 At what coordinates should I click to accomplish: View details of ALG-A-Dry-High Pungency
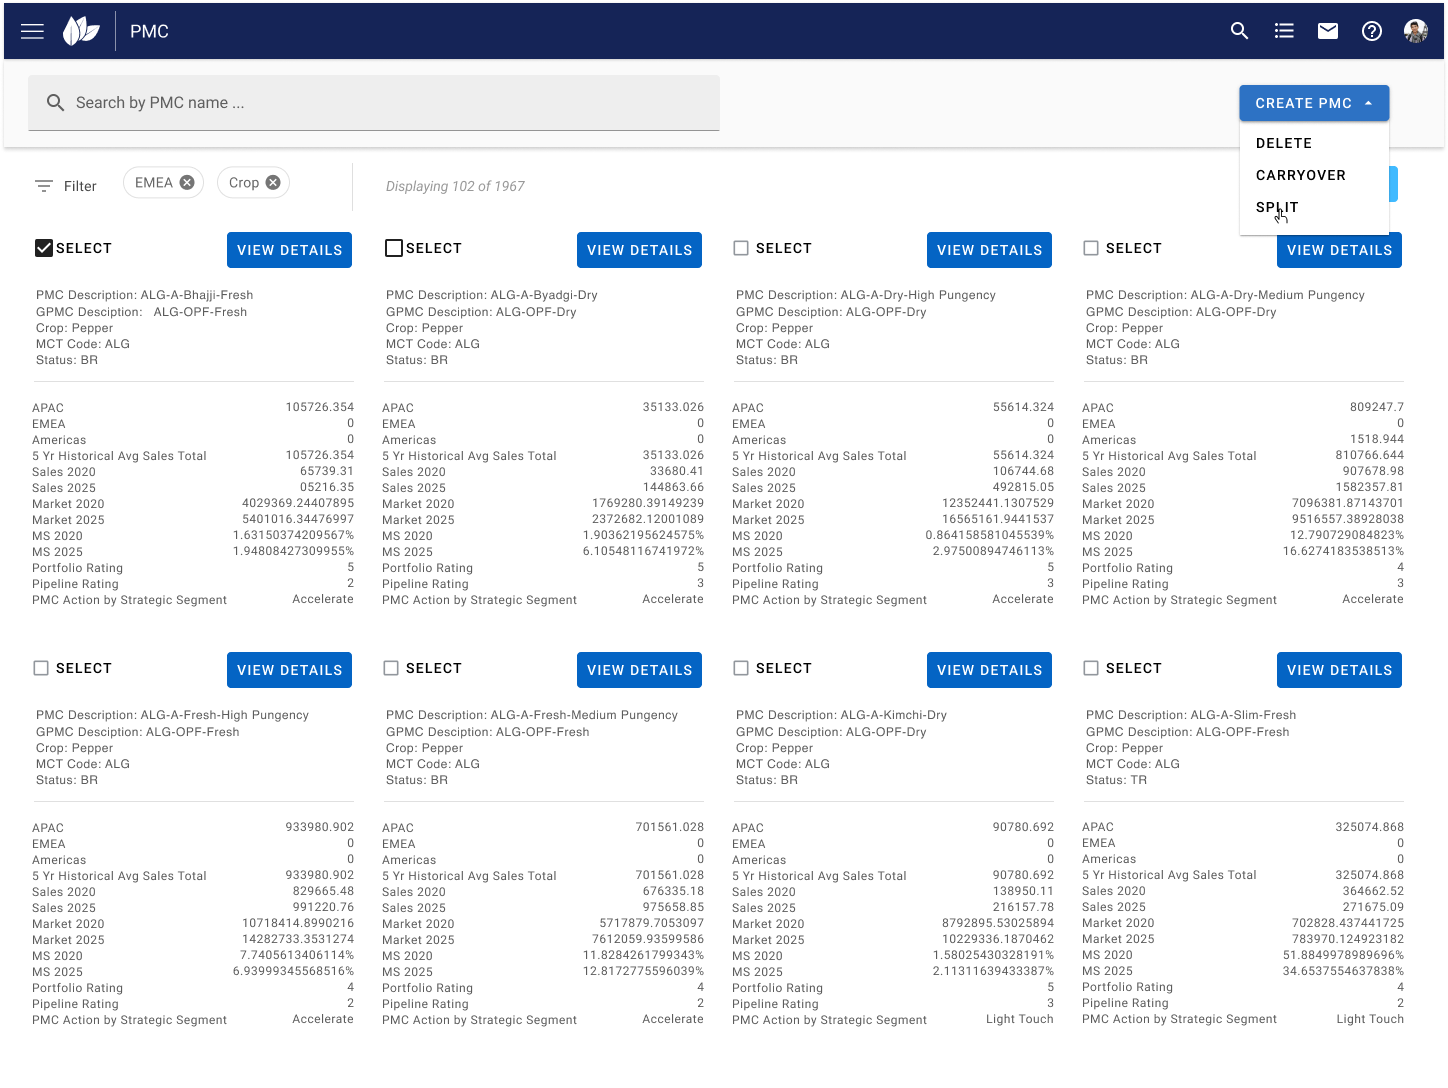[x=989, y=250]
